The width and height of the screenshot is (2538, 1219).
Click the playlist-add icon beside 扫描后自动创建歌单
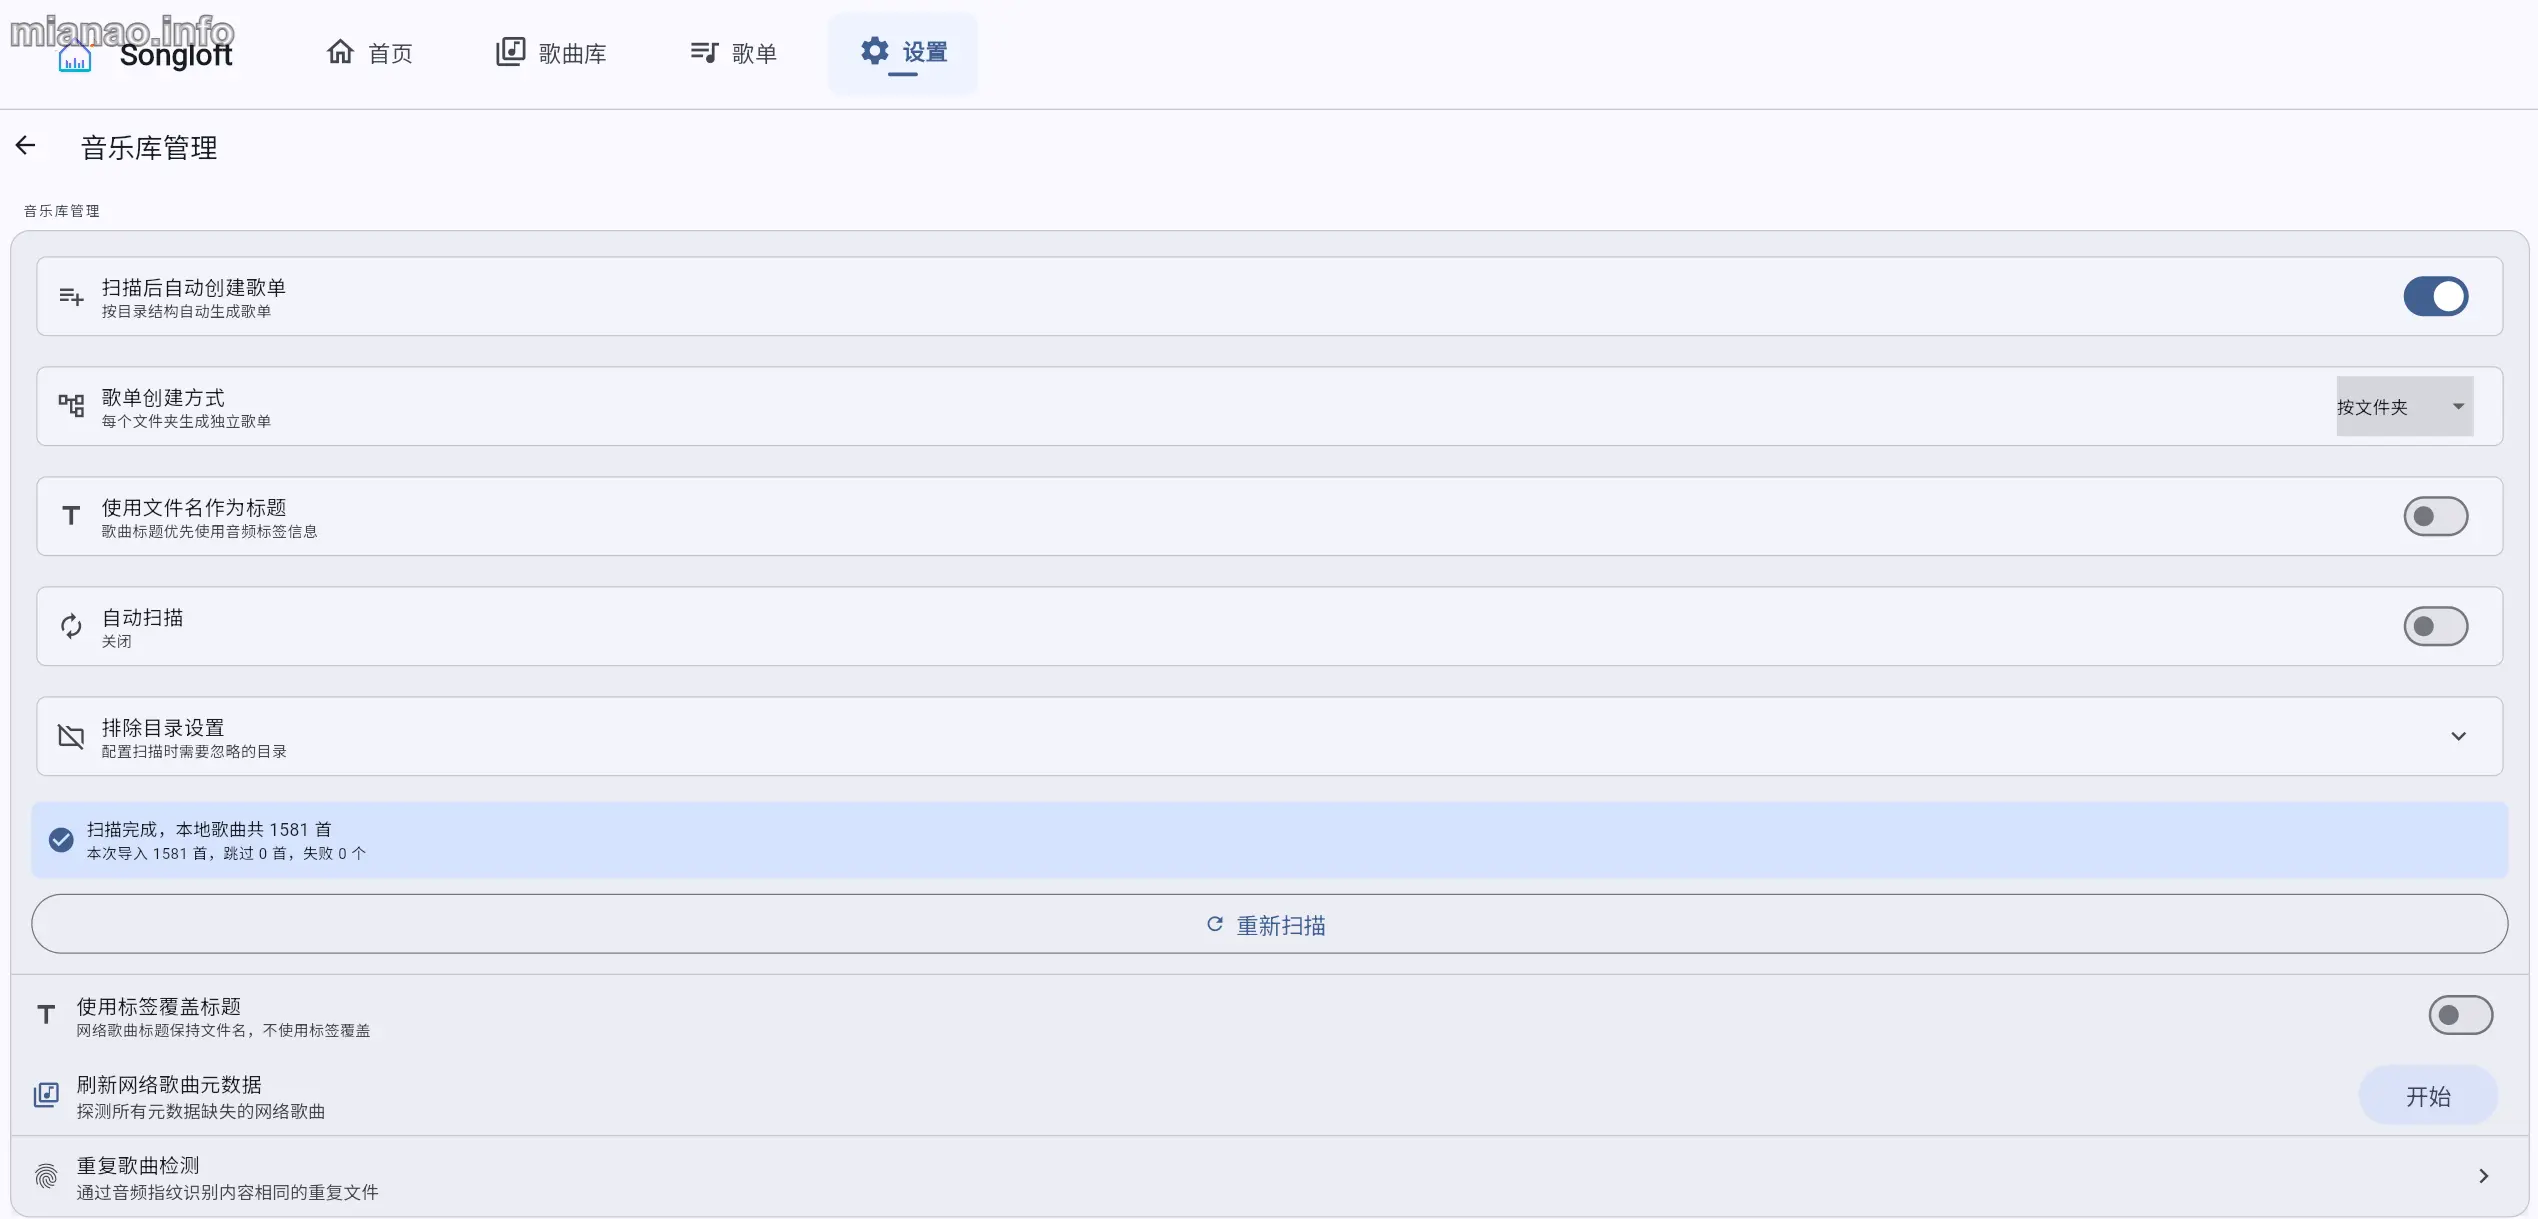pos(71,296)
